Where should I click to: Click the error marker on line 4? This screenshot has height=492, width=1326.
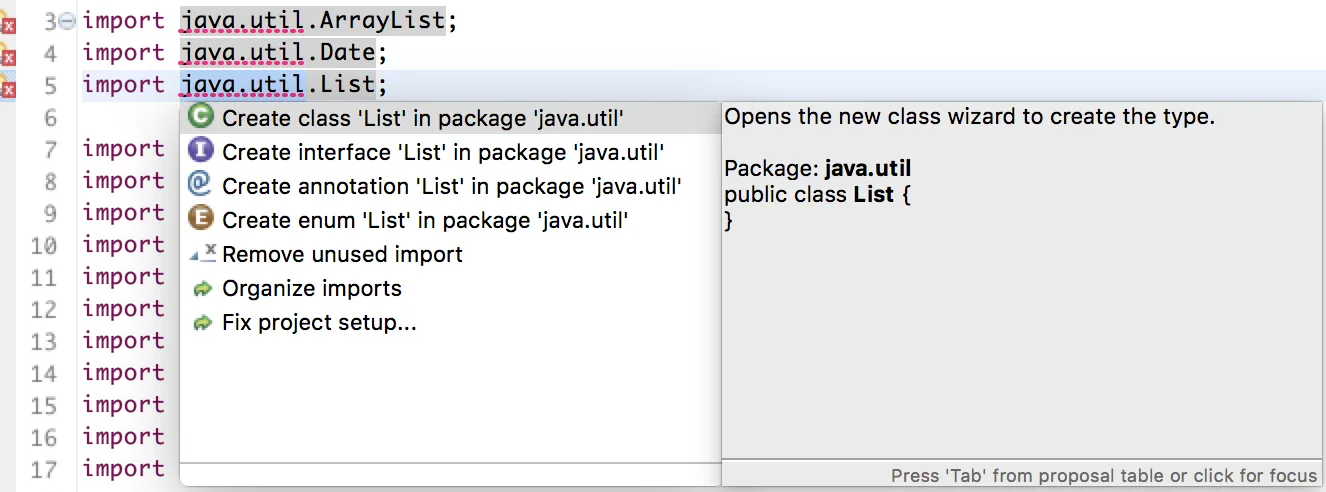tap(8, 56)
